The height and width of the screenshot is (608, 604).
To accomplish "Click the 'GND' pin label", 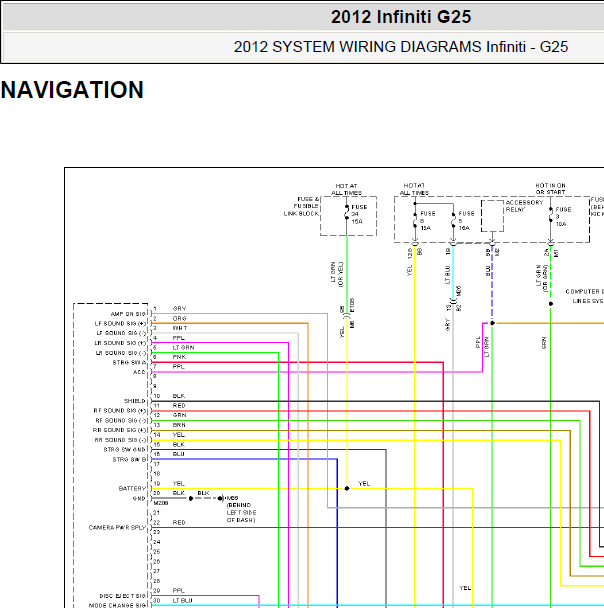I will 139,499.
